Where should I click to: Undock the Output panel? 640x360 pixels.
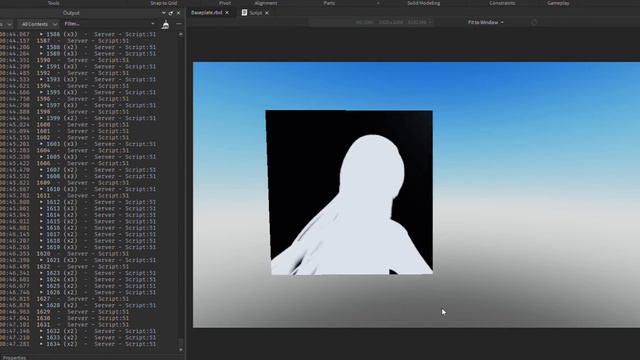pos(171,13)
